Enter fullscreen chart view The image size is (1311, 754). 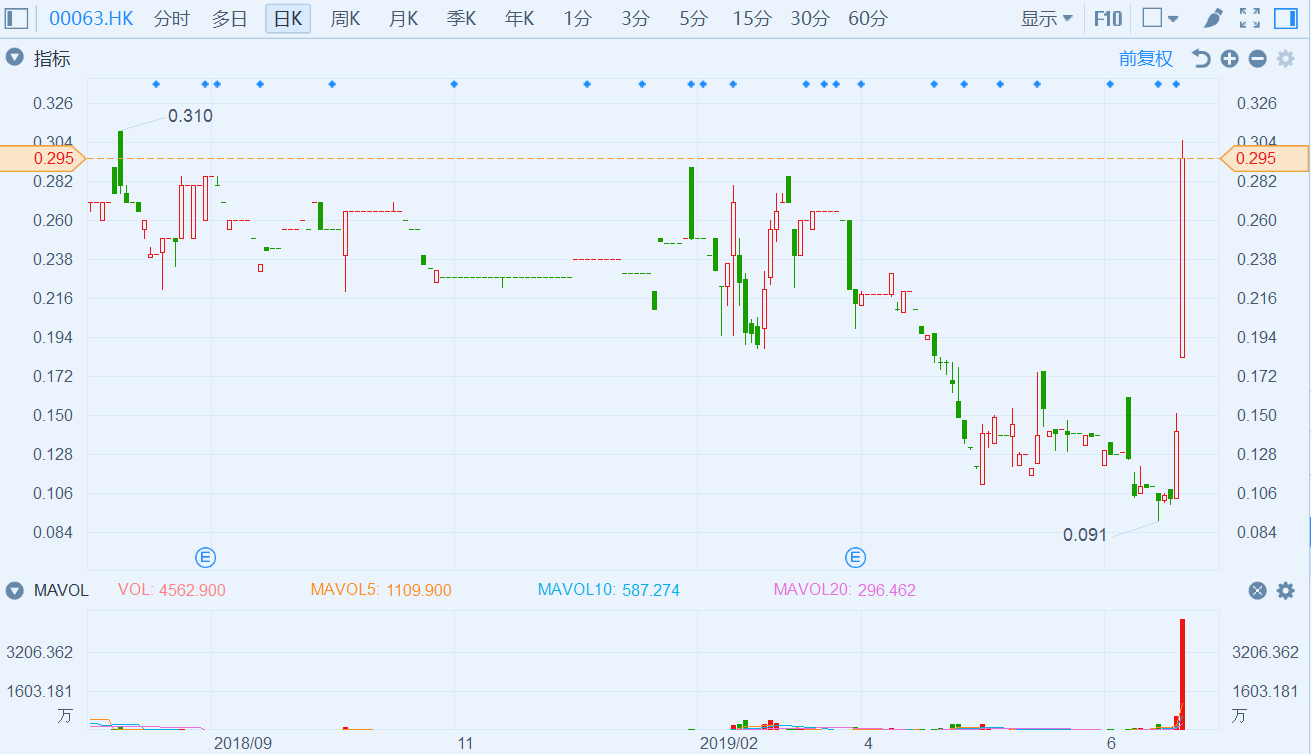[x=1249, y=18]
